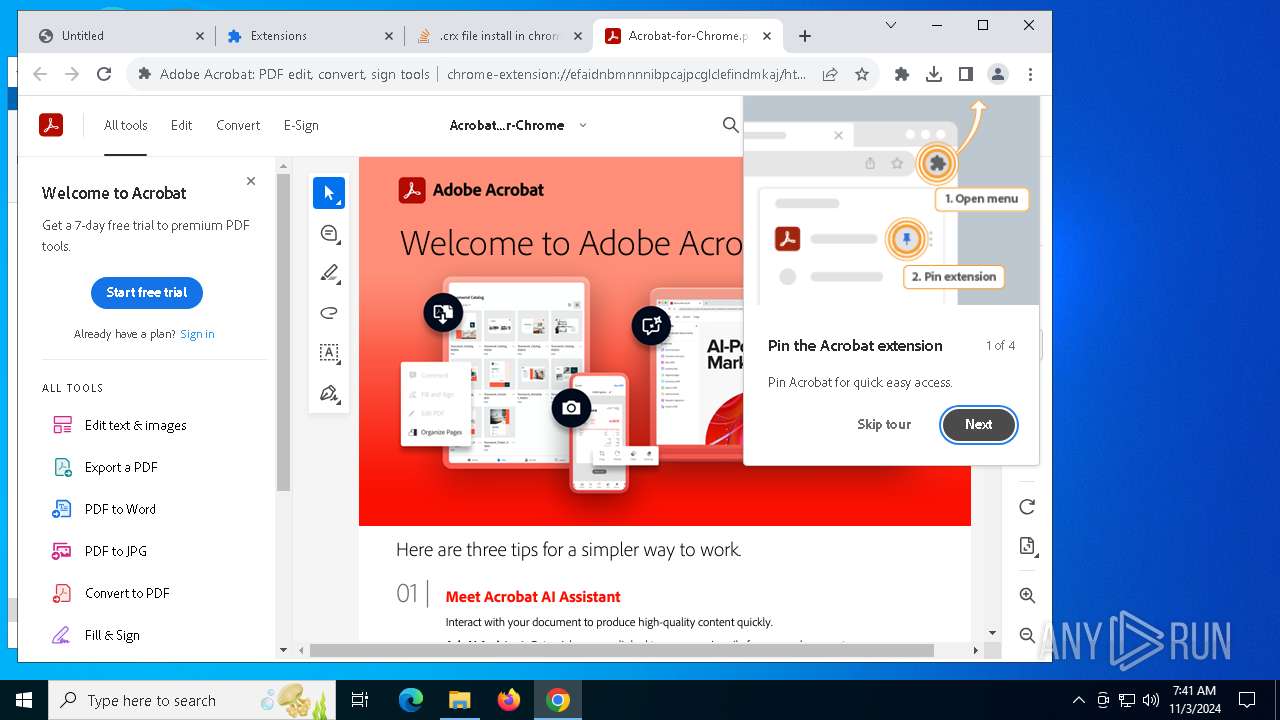Select the add comment tool
Image resolution: width=1280 pixels, height=720 pixels.
(329, 234)
